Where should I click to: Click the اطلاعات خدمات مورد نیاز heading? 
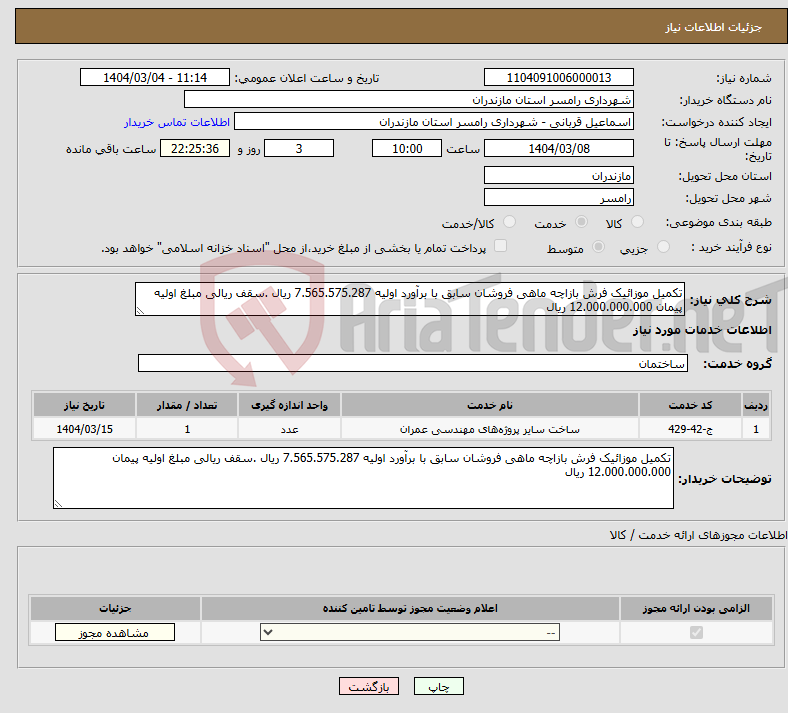[702, 330]
